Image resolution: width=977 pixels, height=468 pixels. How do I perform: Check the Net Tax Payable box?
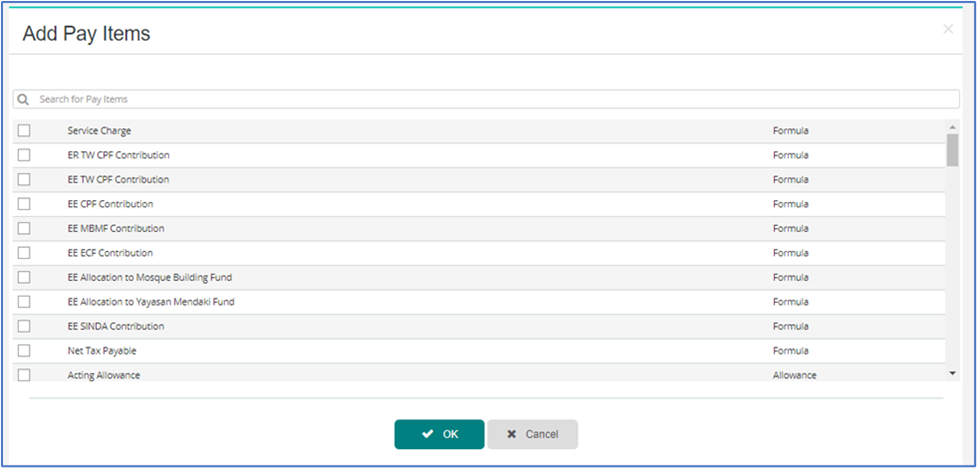pyautogui.click(x=24, y=351)
